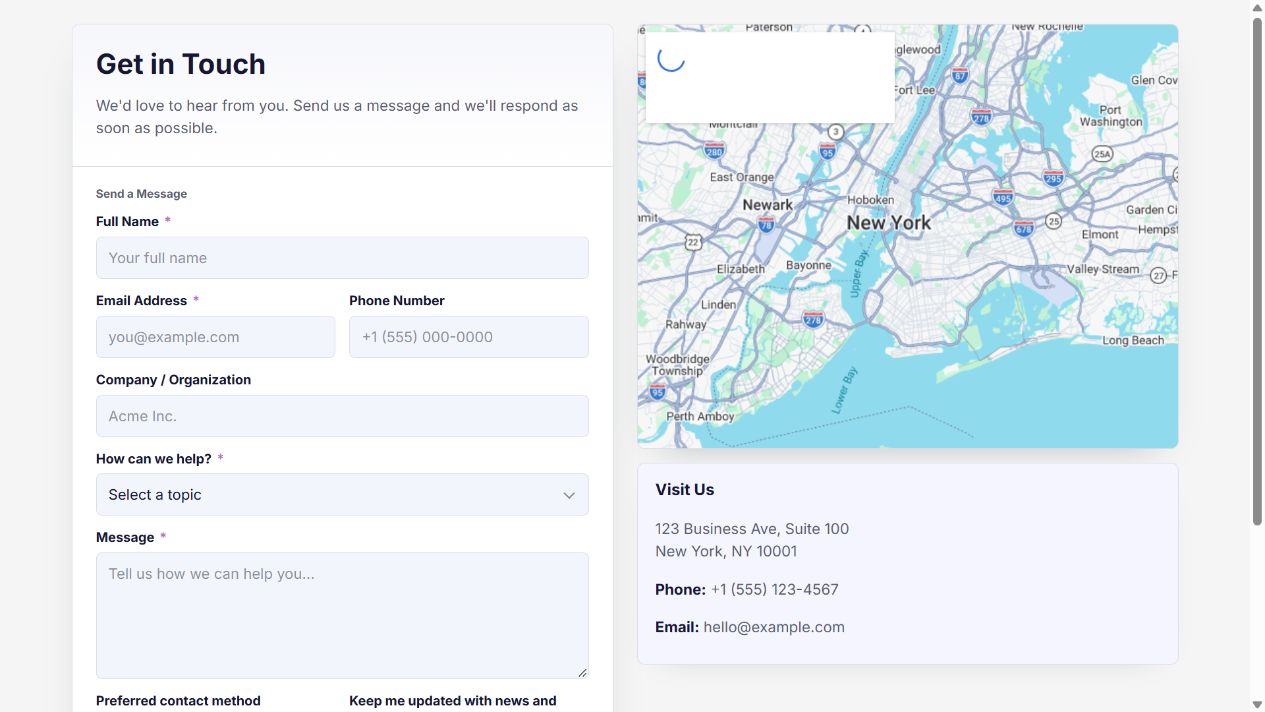Click the Interstate 295 shield on map
The width and height of the screenshot is (1265, 712).
coord(1053,178)
